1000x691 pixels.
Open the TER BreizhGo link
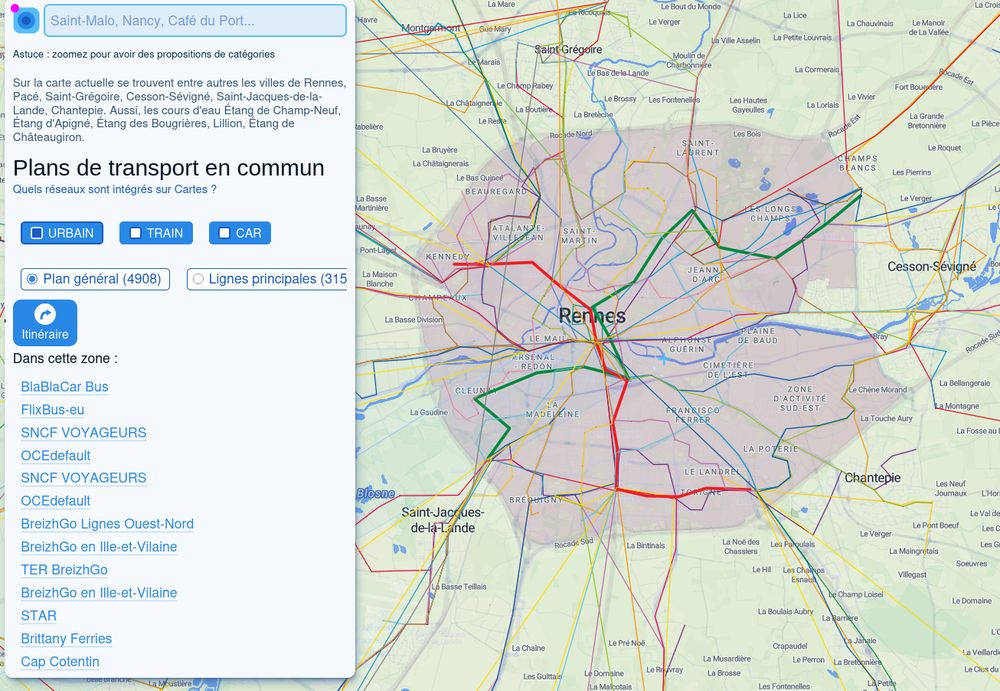coord(64,570)
